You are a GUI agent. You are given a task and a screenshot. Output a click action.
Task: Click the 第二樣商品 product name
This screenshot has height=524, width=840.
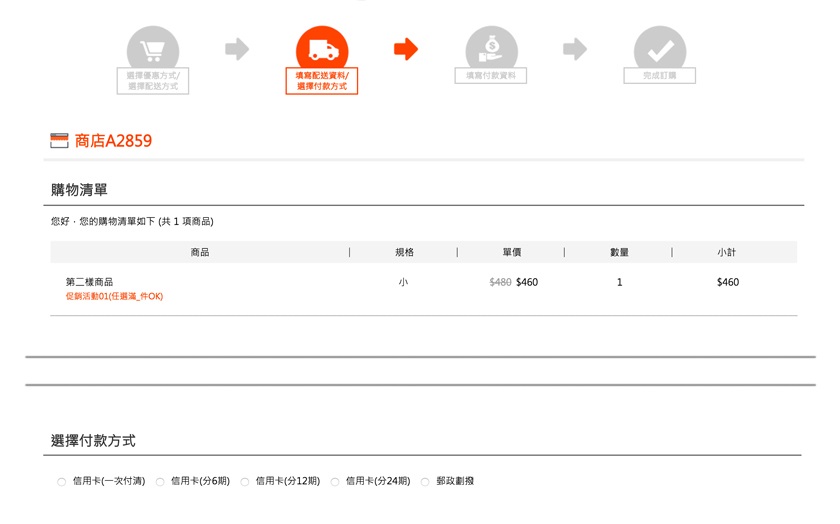pyautogui.click(x=89, y=282)
